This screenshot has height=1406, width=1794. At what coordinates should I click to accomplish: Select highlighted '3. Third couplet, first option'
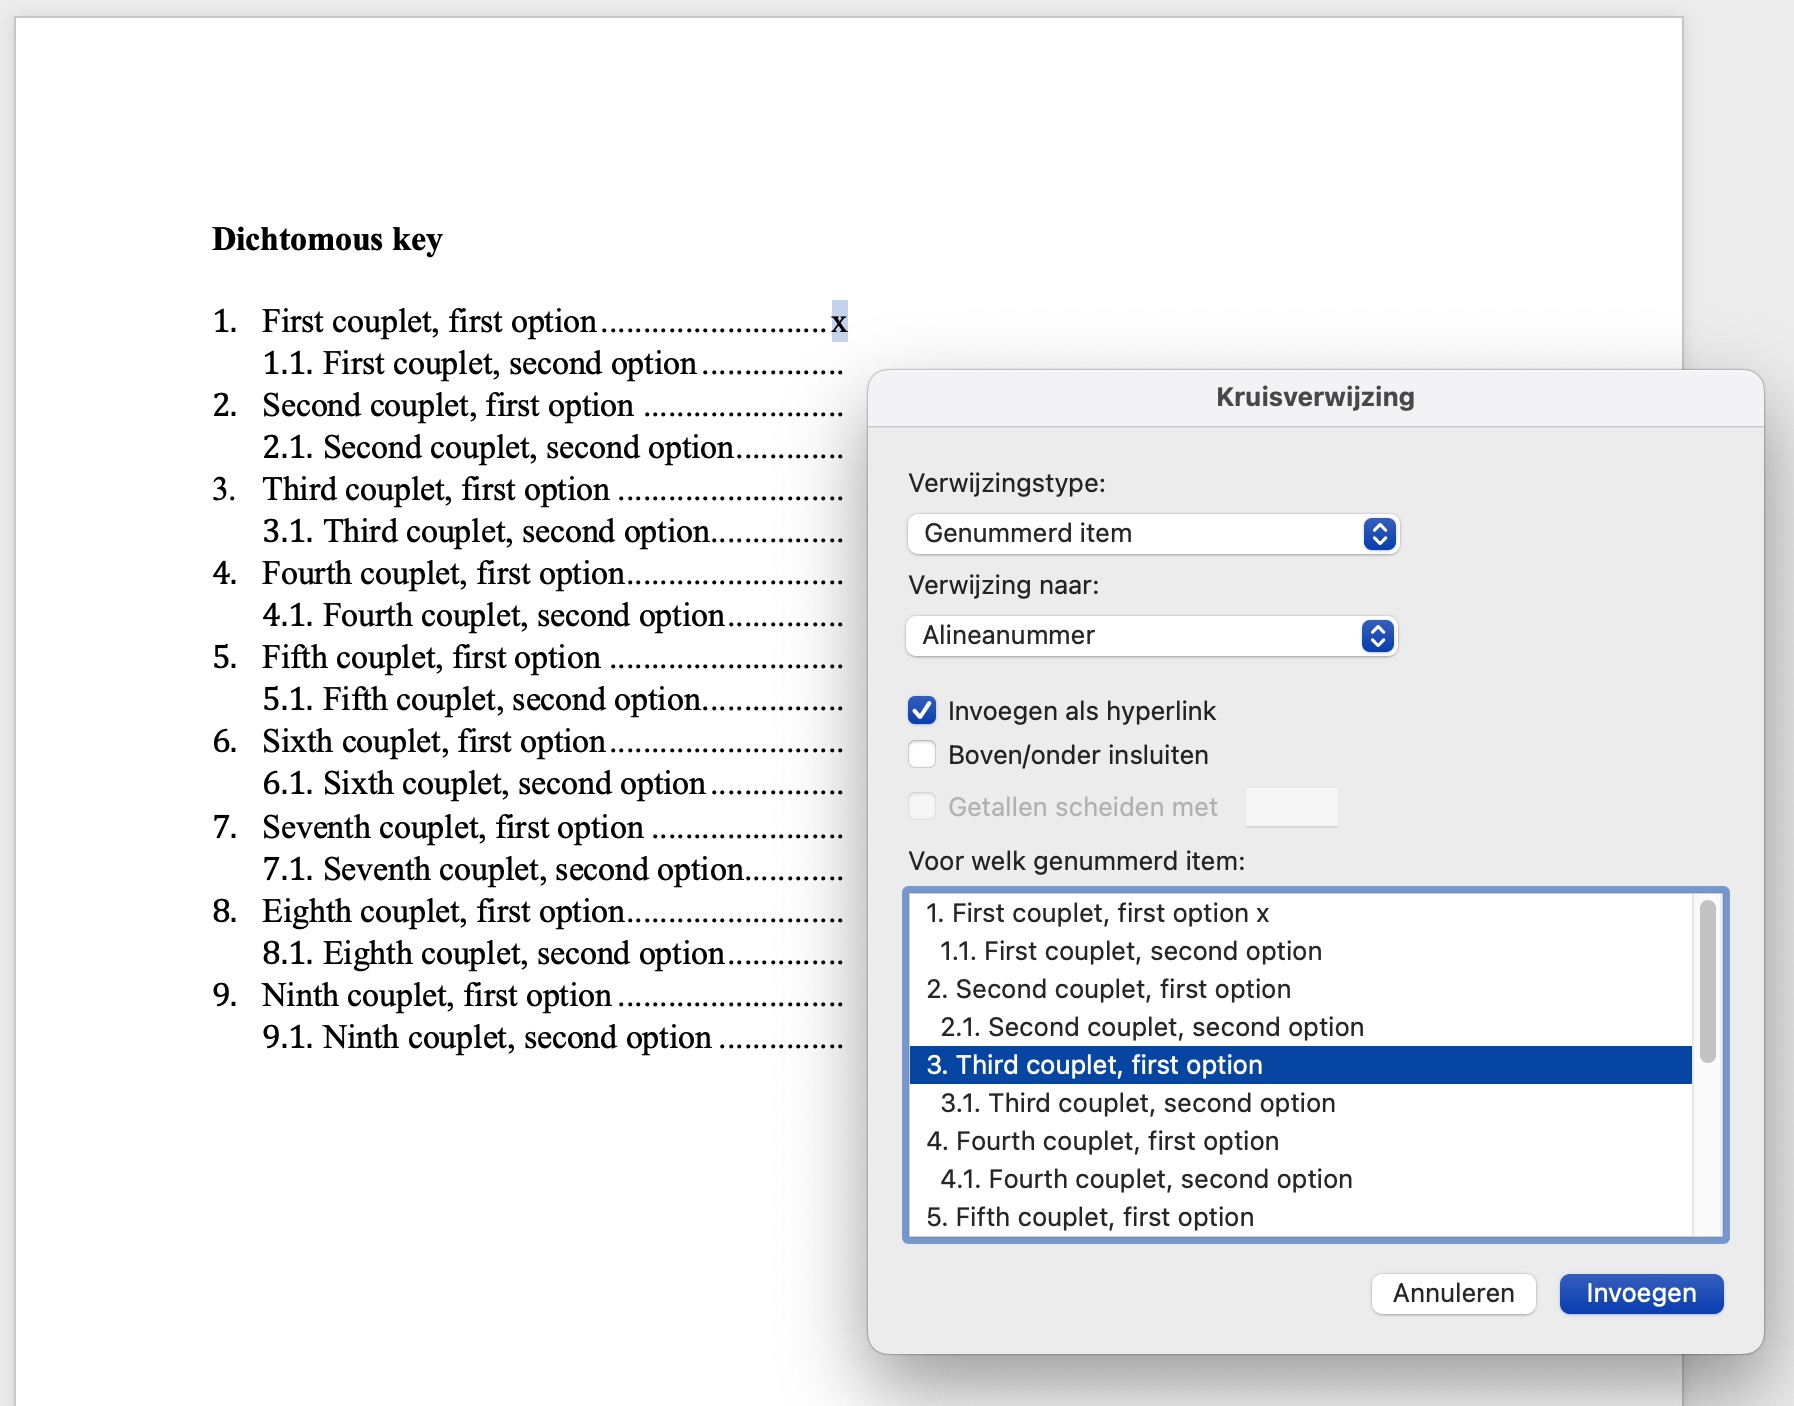[x=1094, y=1065]
